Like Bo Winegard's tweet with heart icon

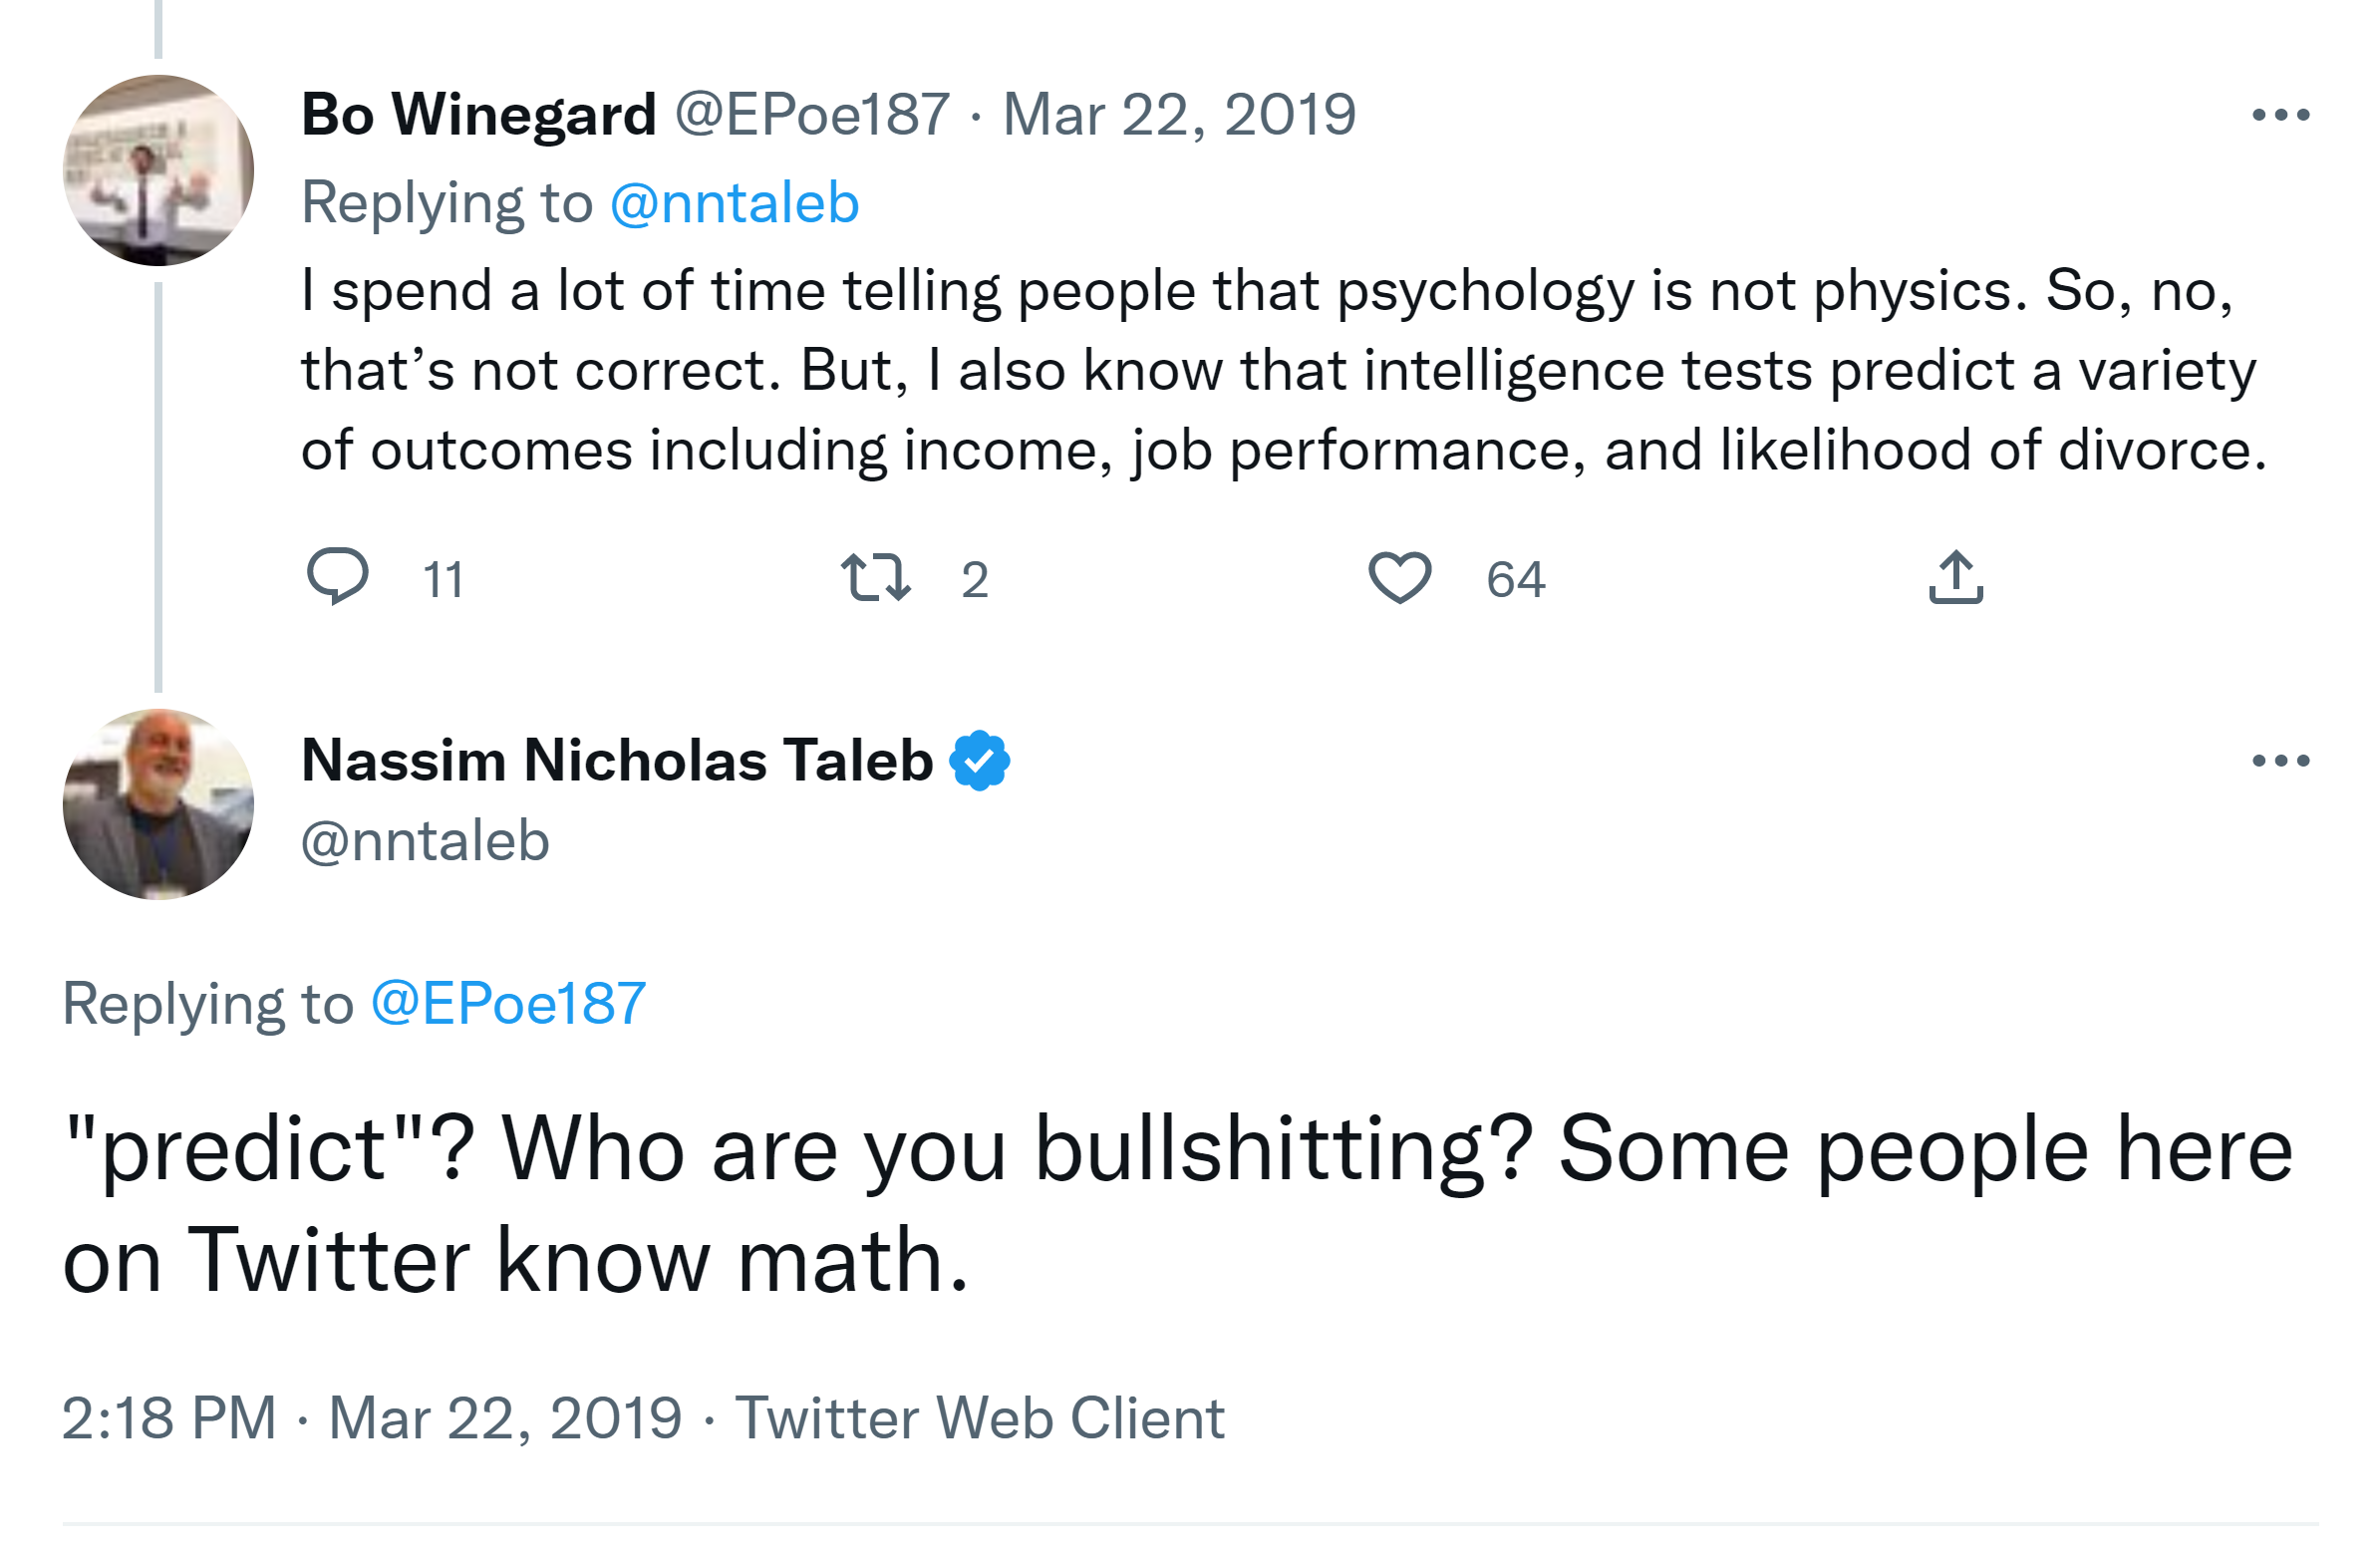point(1399,577)
